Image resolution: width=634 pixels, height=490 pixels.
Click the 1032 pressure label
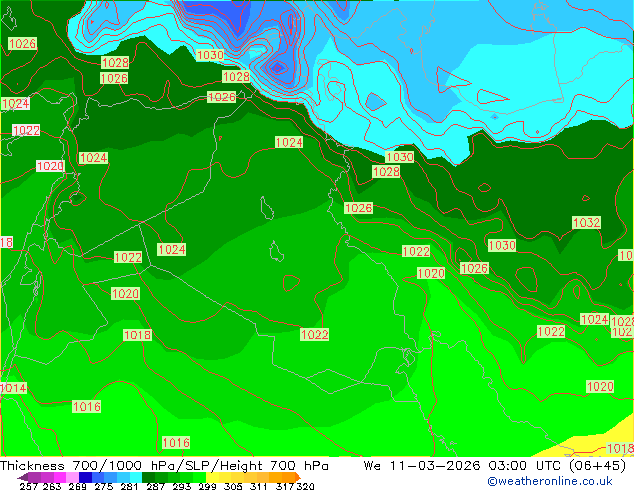(x=586, y=222)
